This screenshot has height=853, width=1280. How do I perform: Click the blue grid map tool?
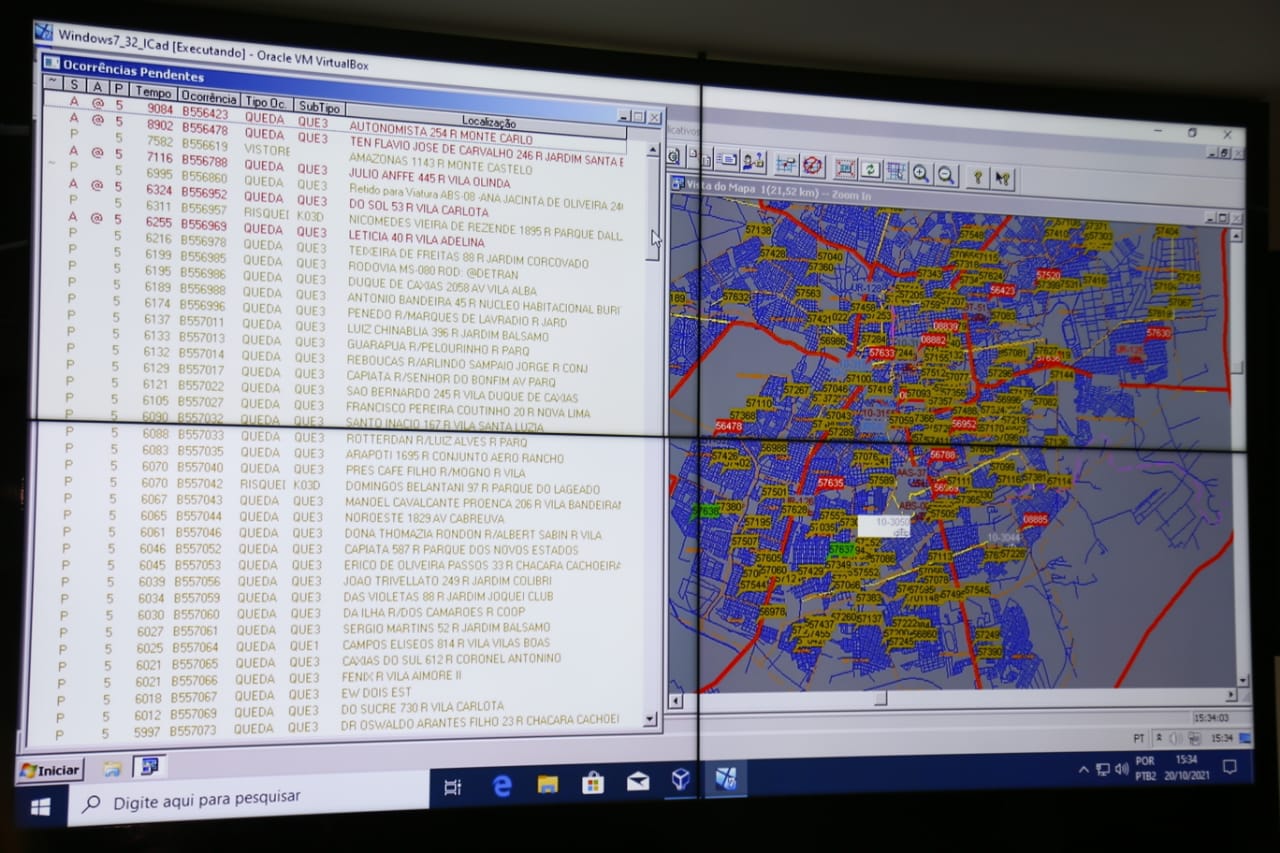coord(895,172)
